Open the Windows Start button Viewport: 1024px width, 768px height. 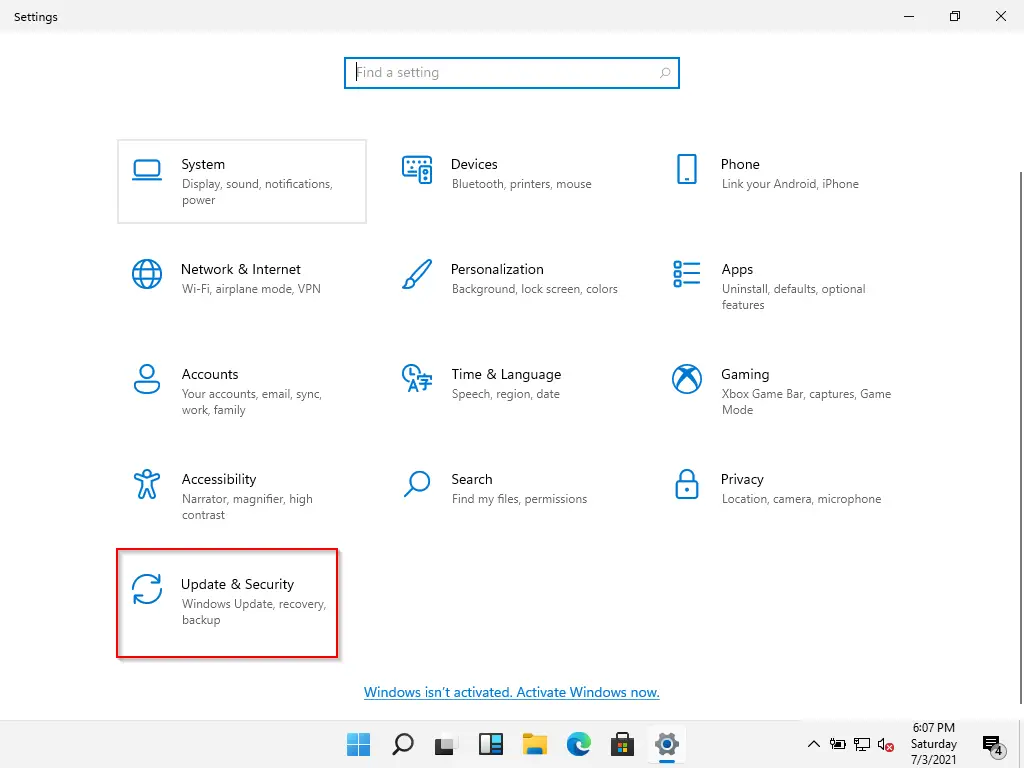coord(359,744)
